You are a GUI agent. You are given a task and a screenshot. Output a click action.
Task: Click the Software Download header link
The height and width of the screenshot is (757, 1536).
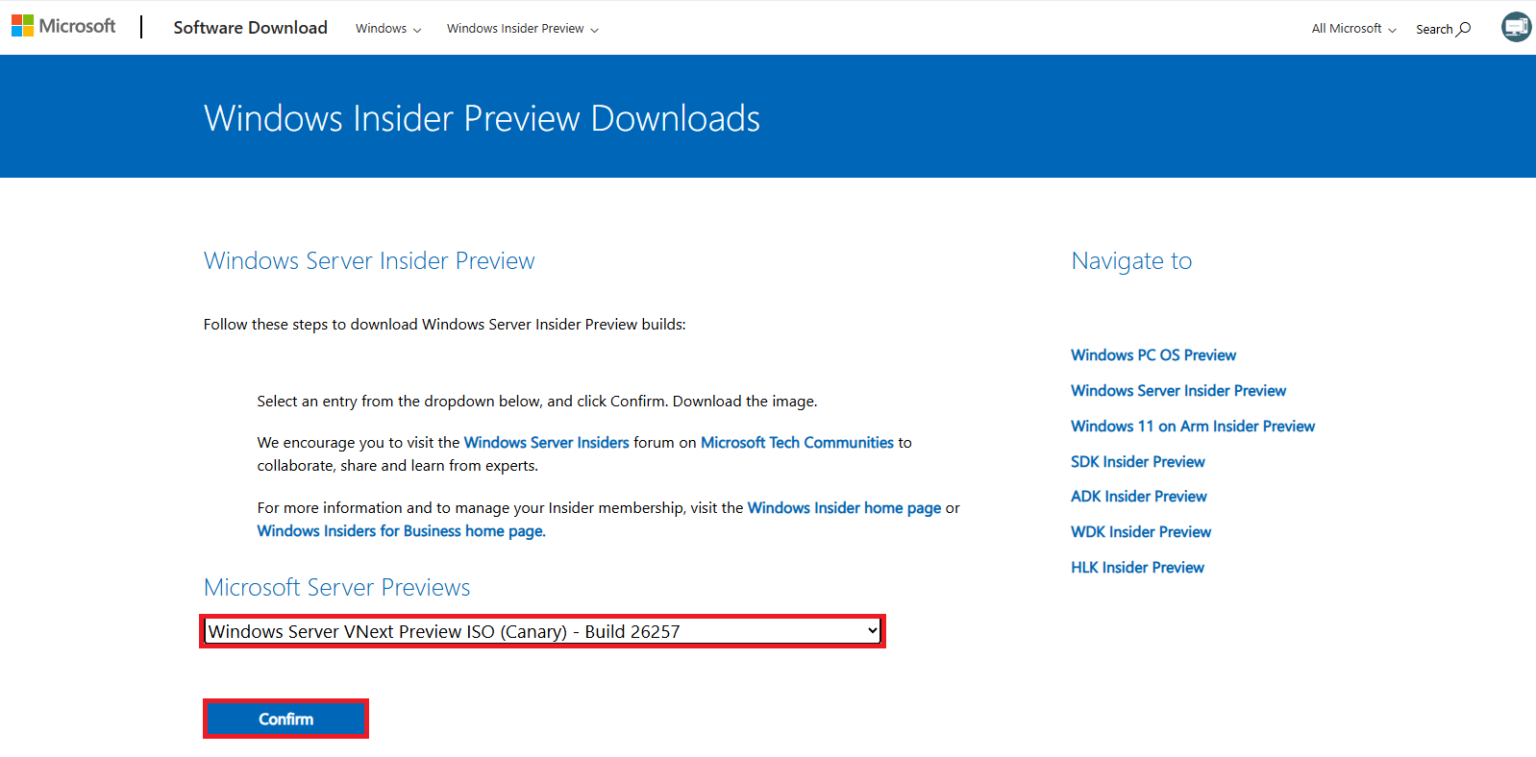click(x=251, y=27)
